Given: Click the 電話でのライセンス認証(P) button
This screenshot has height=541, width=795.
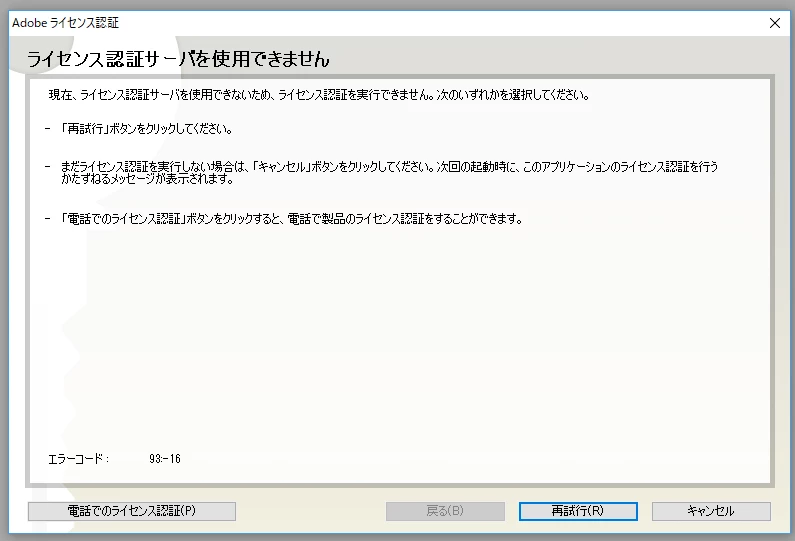Looking at the screenshot, I should [132, 511].
